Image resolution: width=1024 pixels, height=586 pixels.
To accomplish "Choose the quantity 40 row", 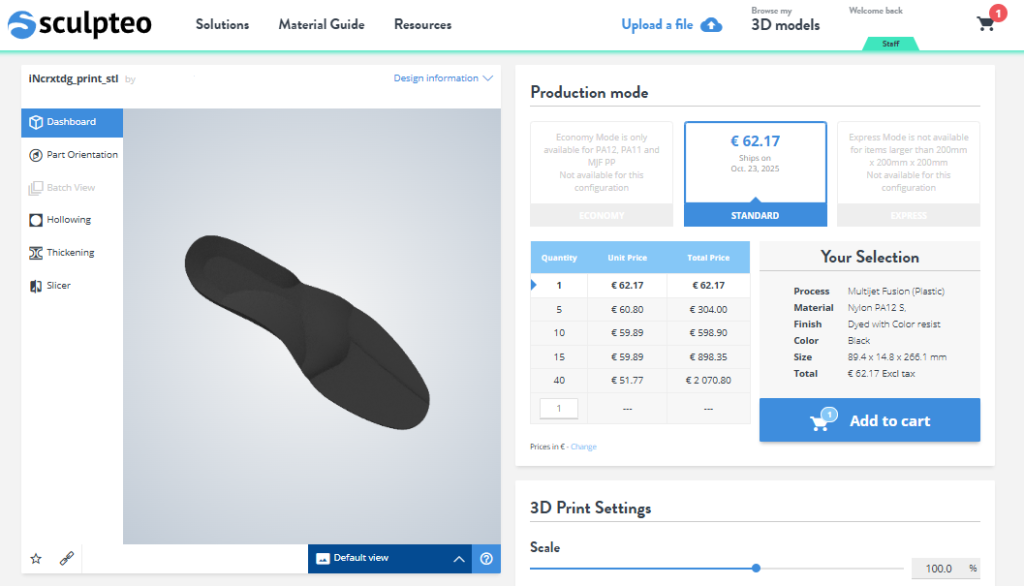I will click(640, 380).
